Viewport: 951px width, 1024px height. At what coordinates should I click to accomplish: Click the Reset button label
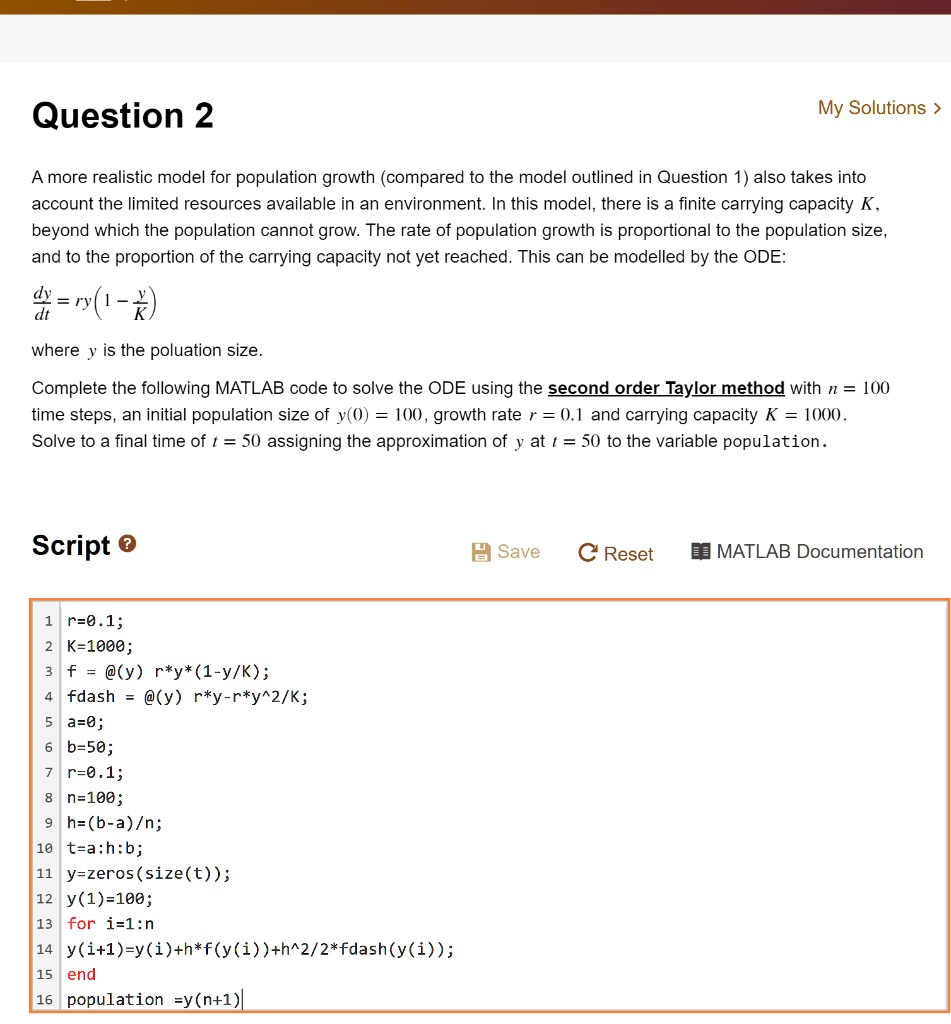(628, 554)
